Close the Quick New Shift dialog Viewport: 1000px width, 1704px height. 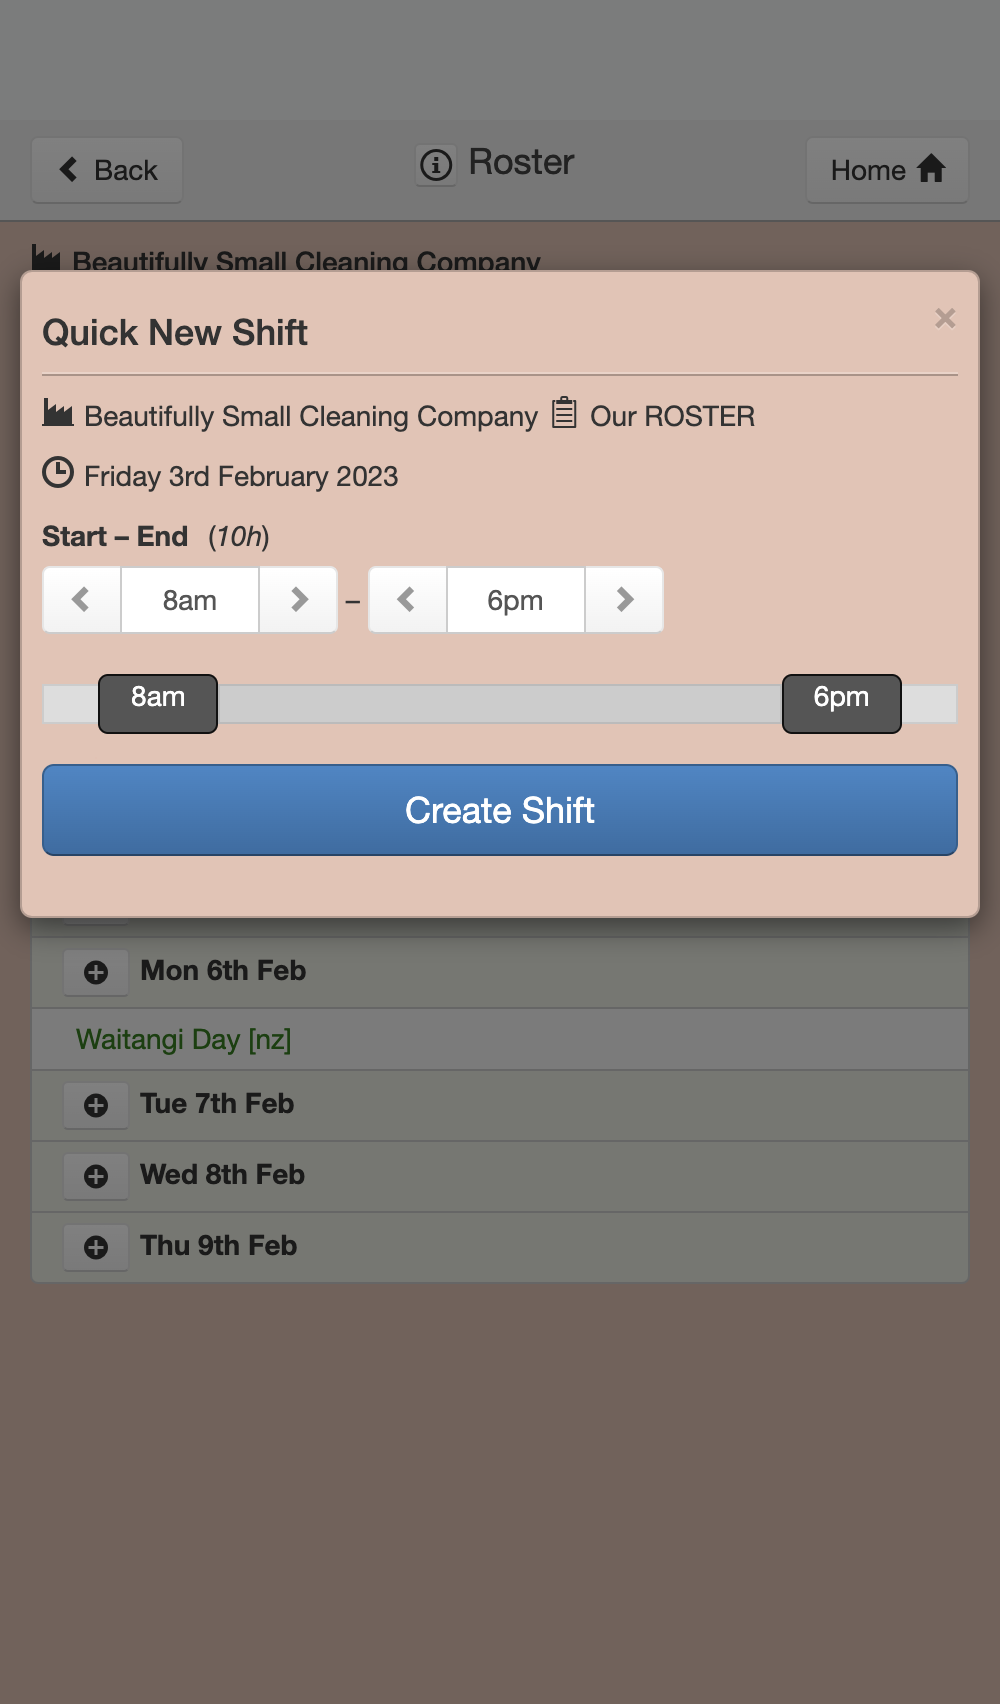tap(945, 318)
